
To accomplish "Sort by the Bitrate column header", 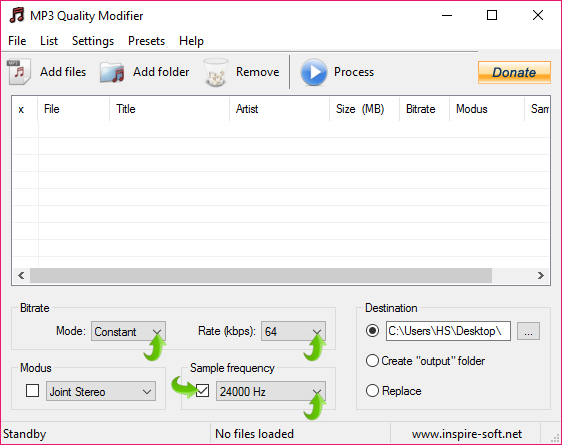I will tap(424, 109).
